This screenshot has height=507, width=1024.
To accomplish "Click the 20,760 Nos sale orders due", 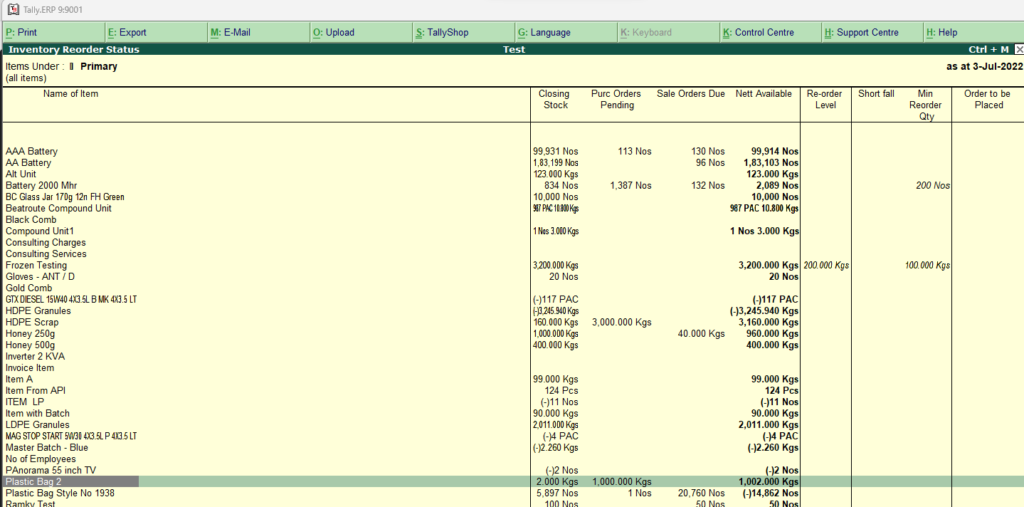I will [x=701, y=493].
